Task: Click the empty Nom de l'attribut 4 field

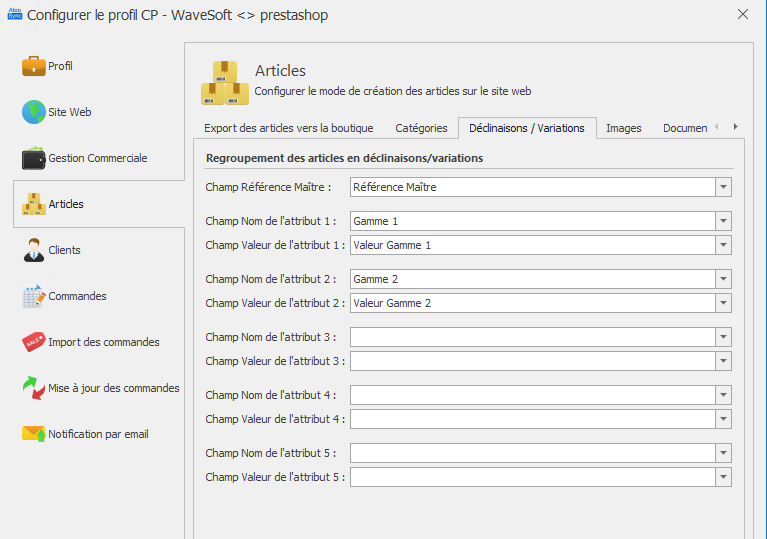Action: click(x=533, y=395)
